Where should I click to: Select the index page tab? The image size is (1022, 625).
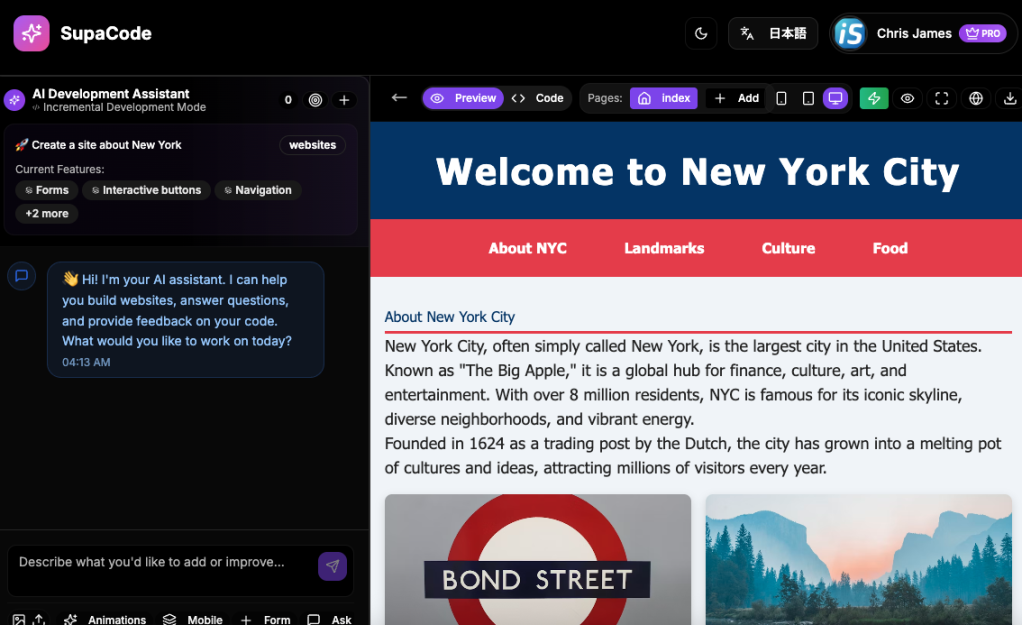click(664, 98)
